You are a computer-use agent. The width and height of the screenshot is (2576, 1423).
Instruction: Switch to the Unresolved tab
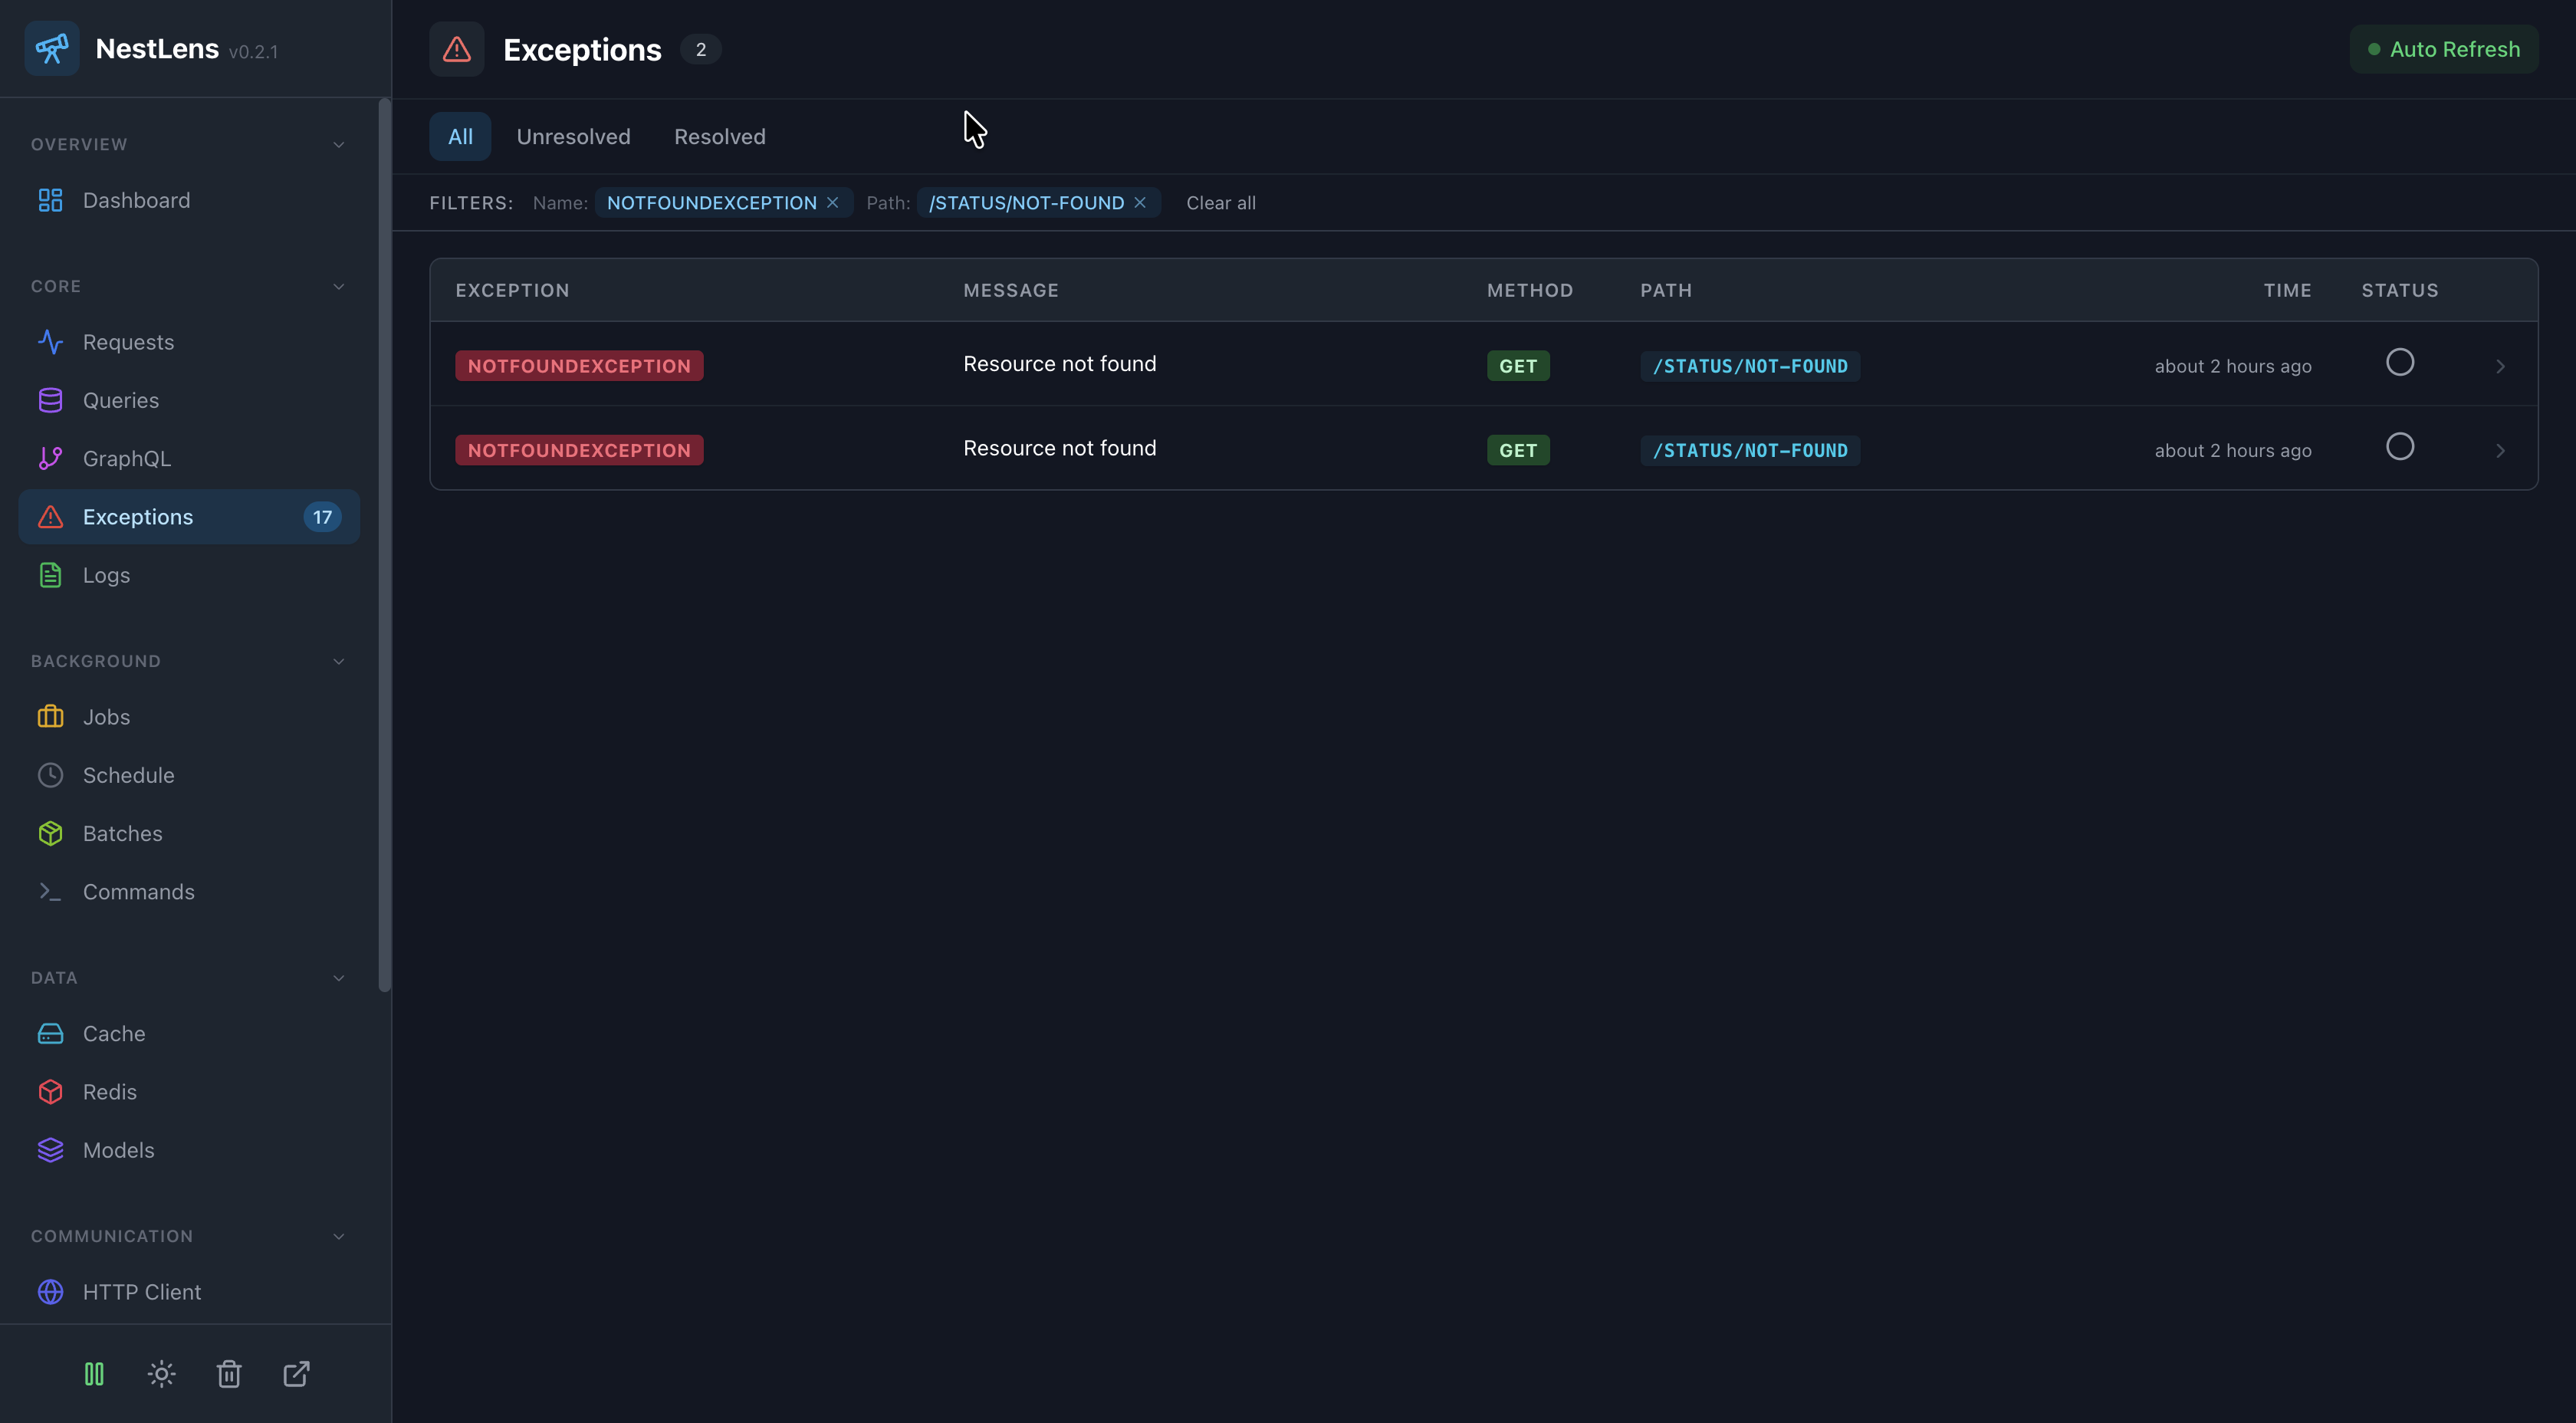(573, 137)
